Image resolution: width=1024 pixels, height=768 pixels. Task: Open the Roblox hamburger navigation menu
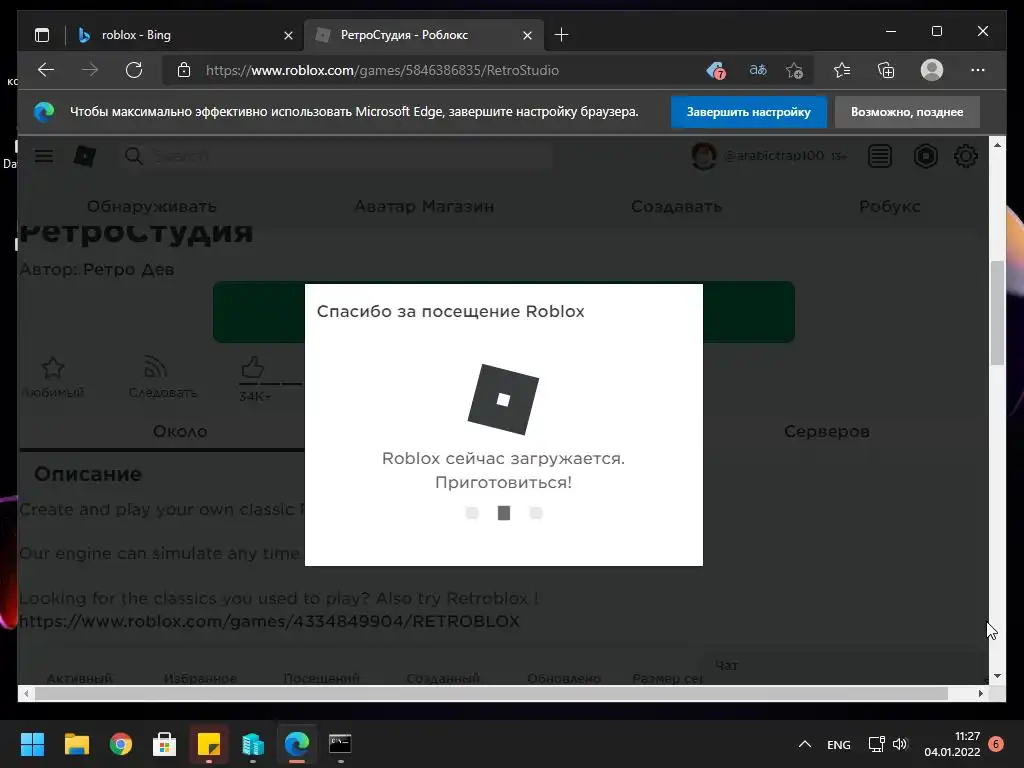tap(44, 156)
